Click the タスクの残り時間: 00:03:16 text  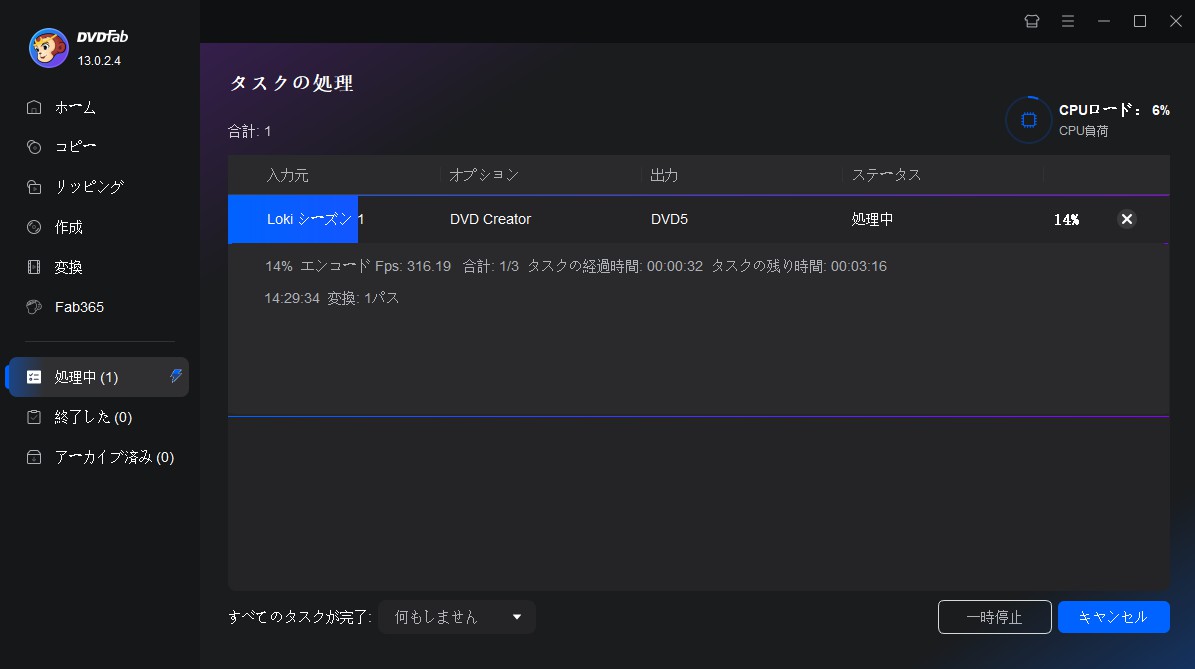[x=799, y=266]
